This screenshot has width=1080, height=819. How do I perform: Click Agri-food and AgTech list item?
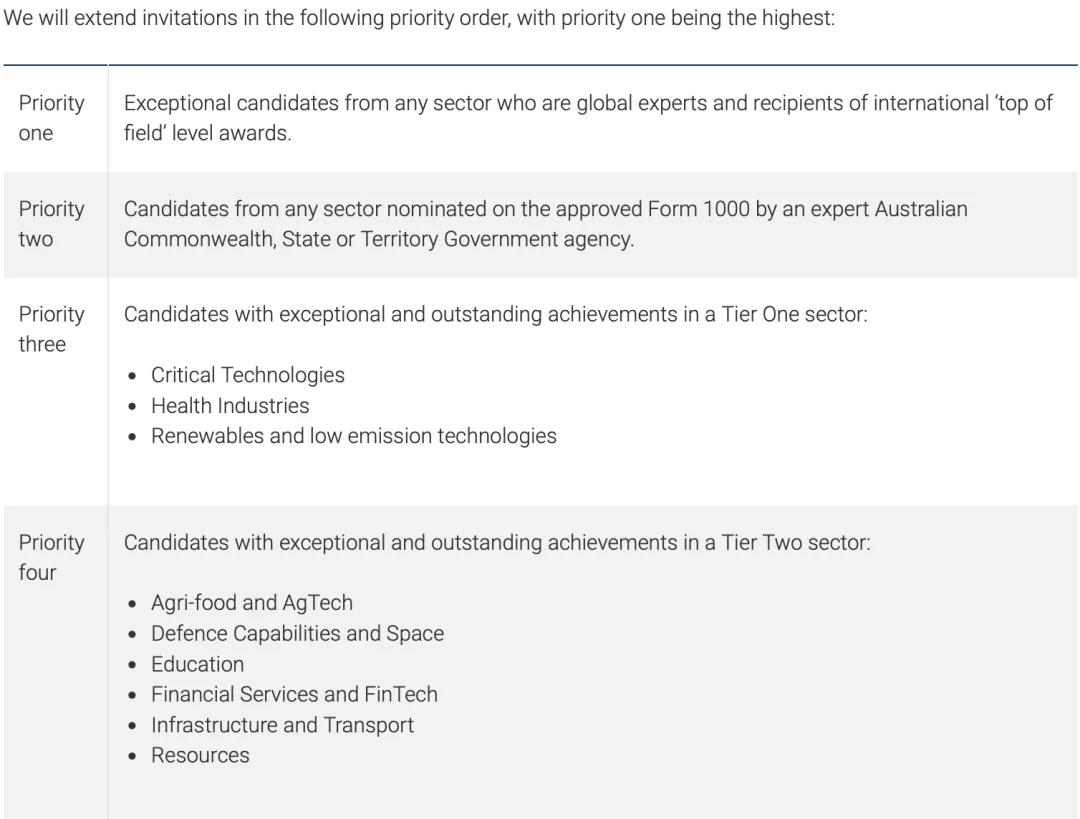252,603
